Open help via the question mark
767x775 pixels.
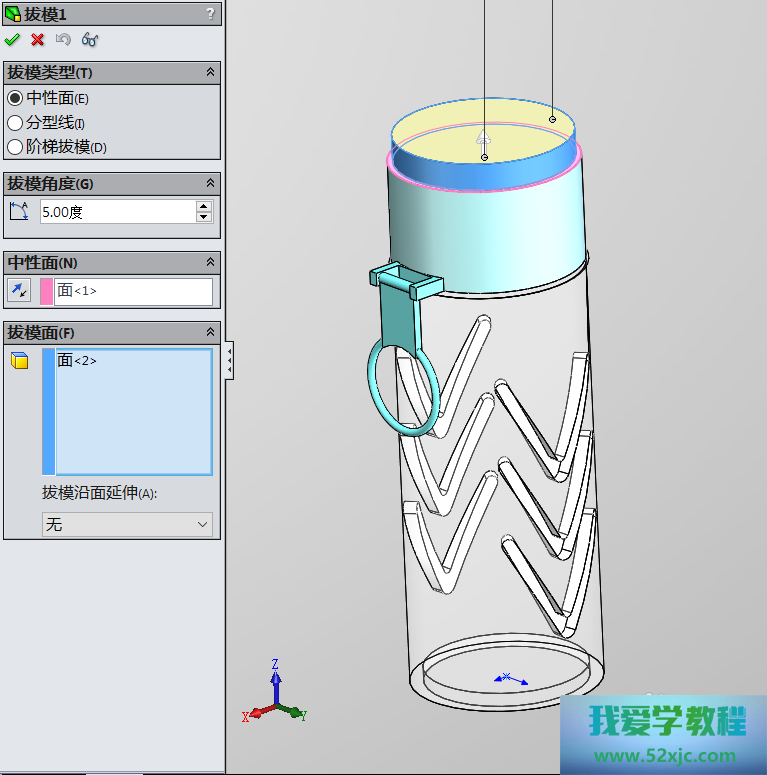pos(210,13)
